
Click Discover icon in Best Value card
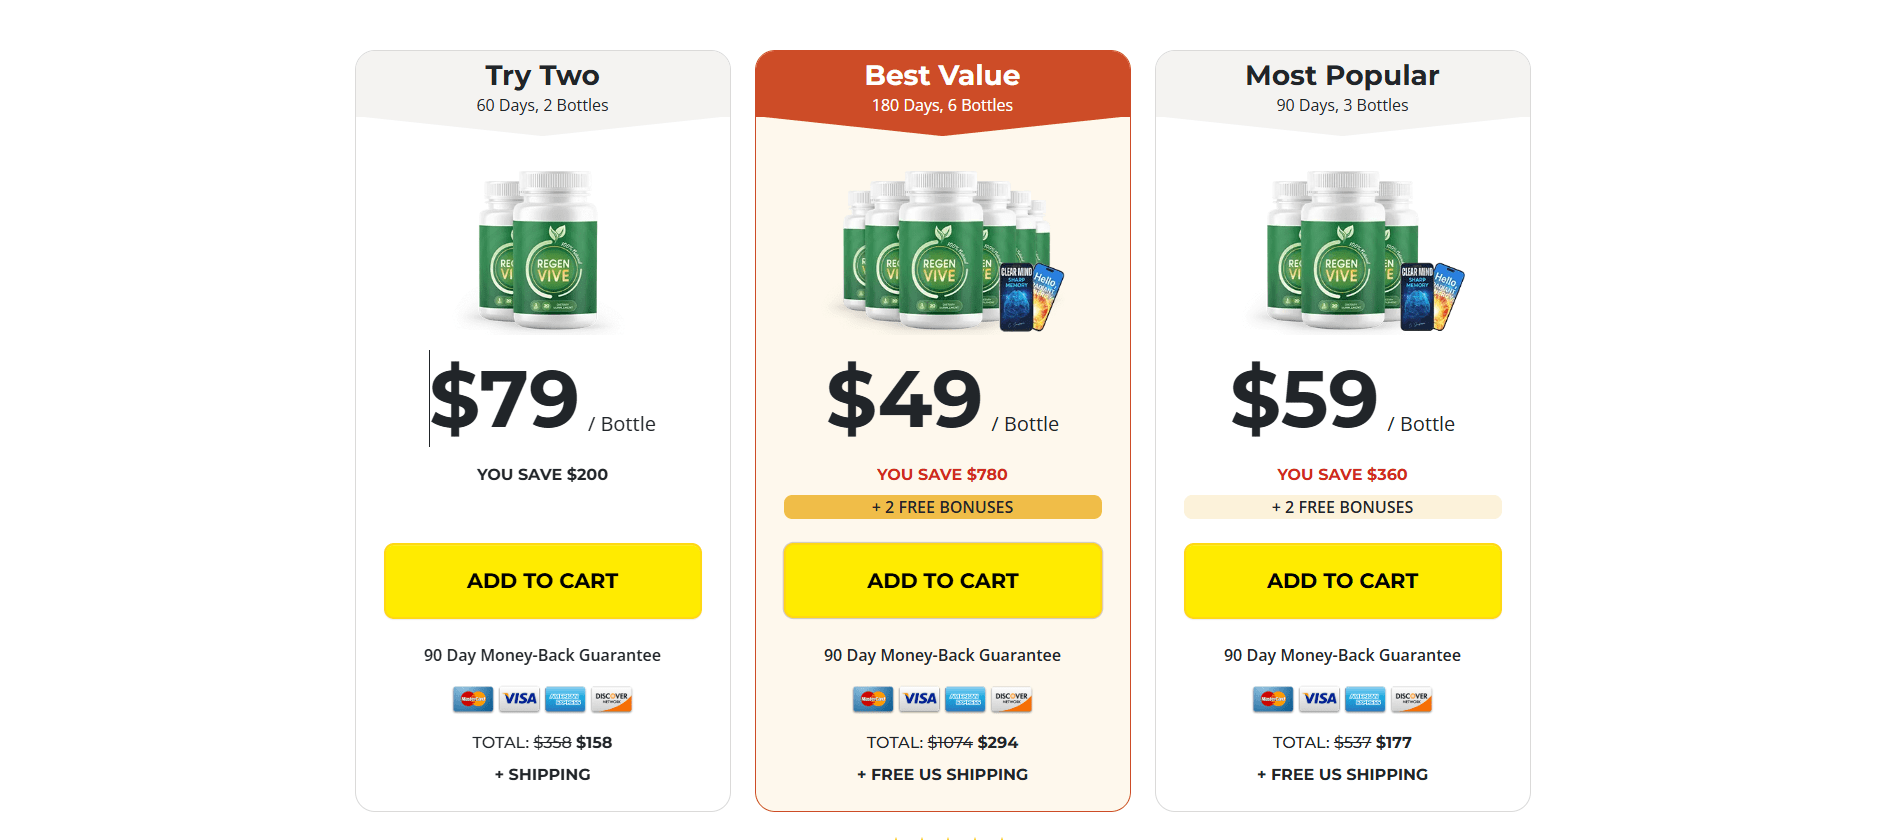click(x=1011, y=699)
